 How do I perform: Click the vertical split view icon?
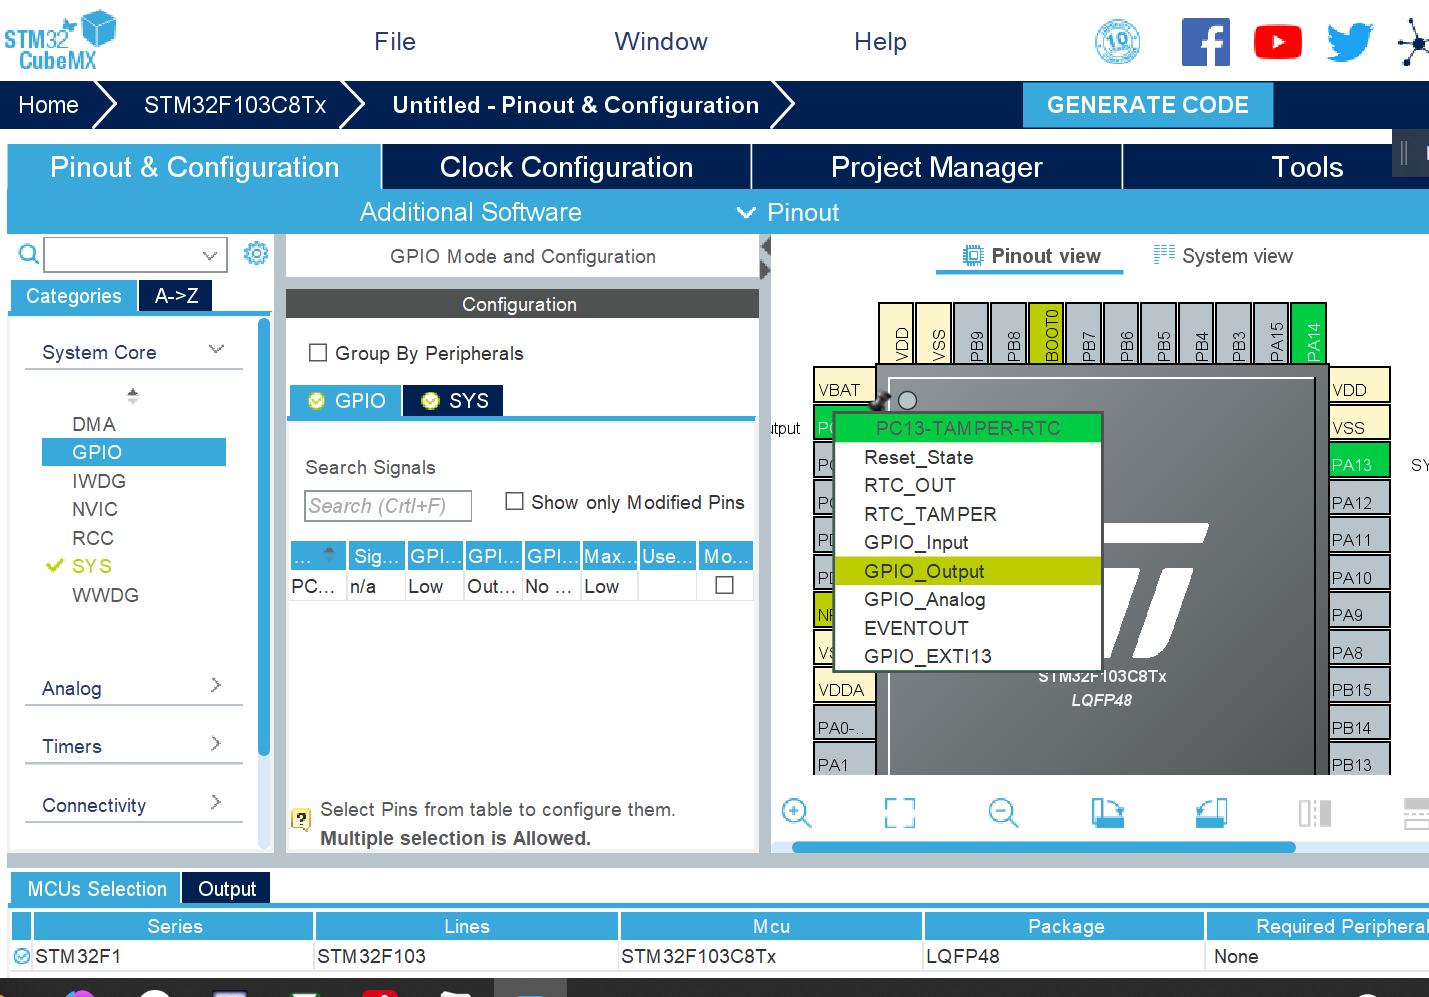point(1315,812)
